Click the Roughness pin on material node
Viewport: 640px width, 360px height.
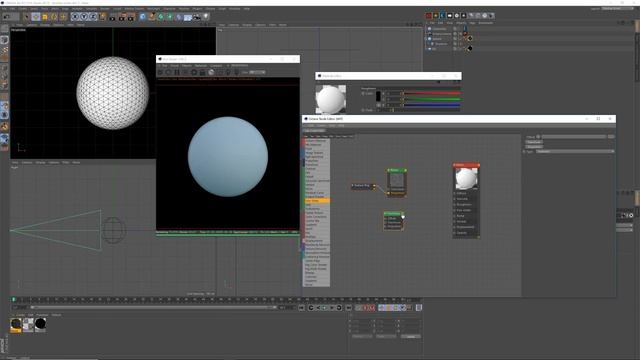(x=454, y=204)
